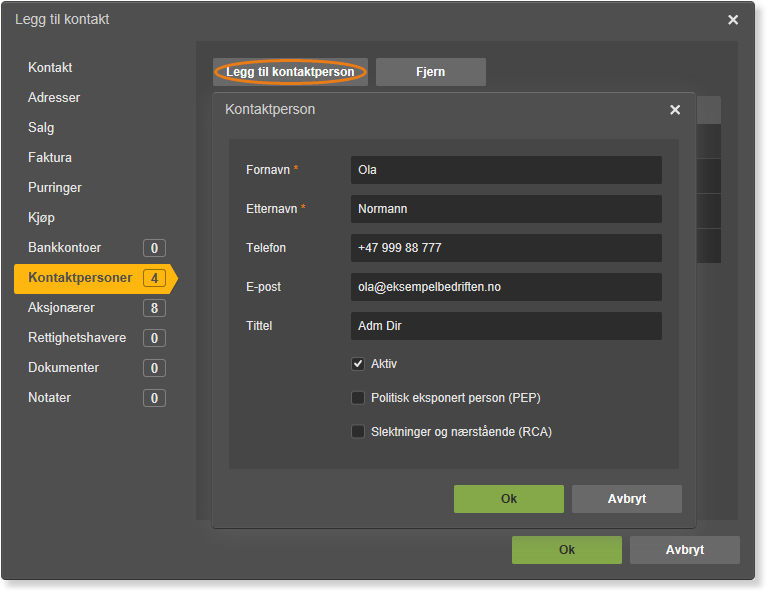This screenshot has height=593, width=768.
Task: Click into the Fornavn input field
Action: 506,170
